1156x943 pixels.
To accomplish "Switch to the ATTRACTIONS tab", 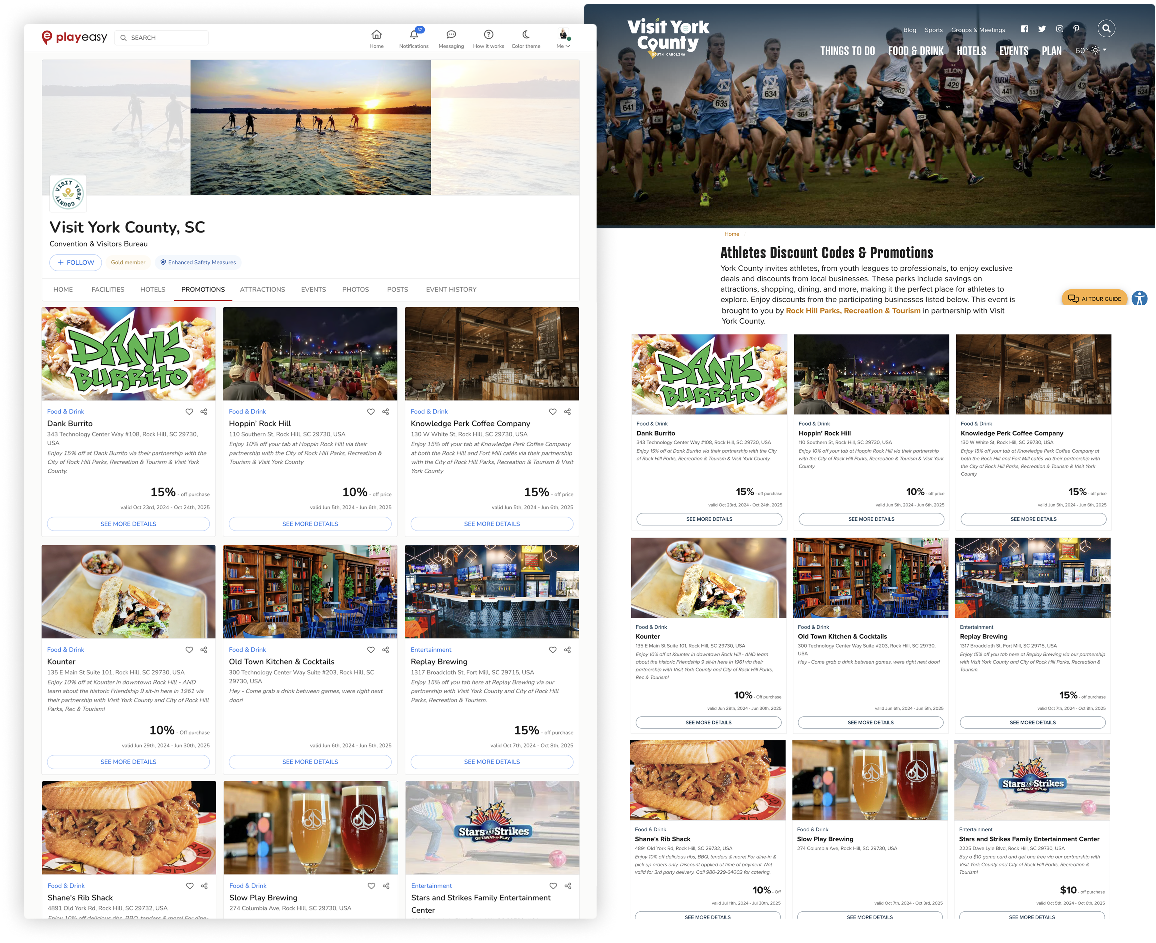I will [x=263, y=289].
